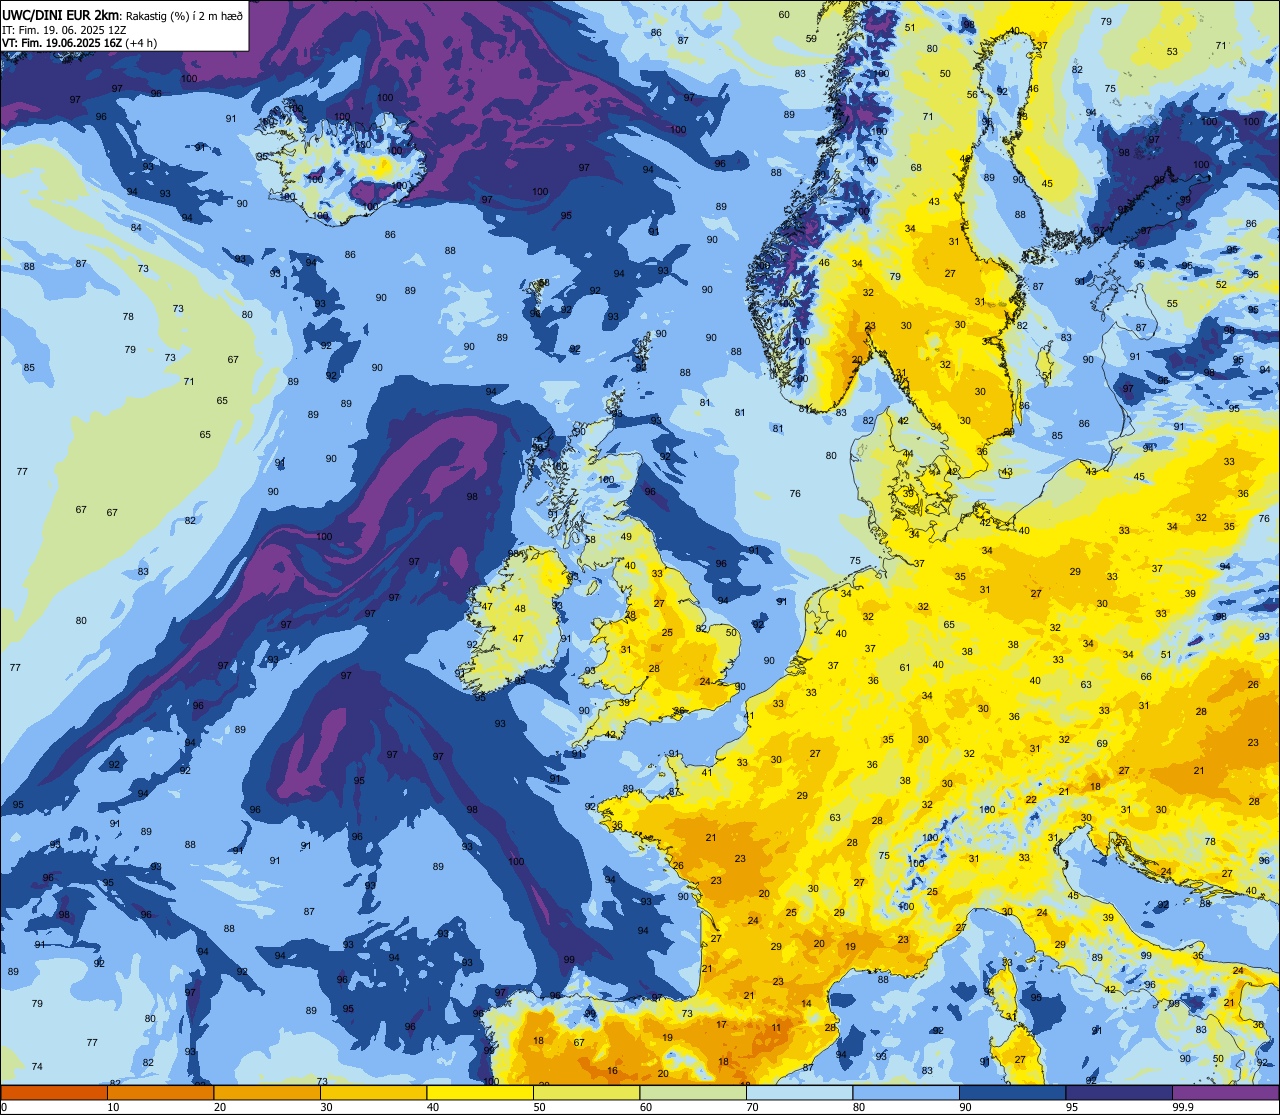Click the '40' tick label on the legend scale

click(433, 1107)
